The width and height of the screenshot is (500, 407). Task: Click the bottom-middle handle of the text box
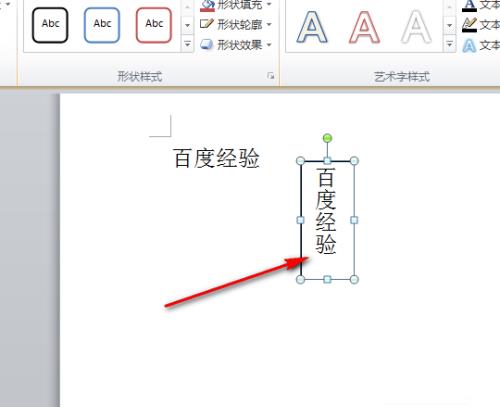(x=327, y=279)
